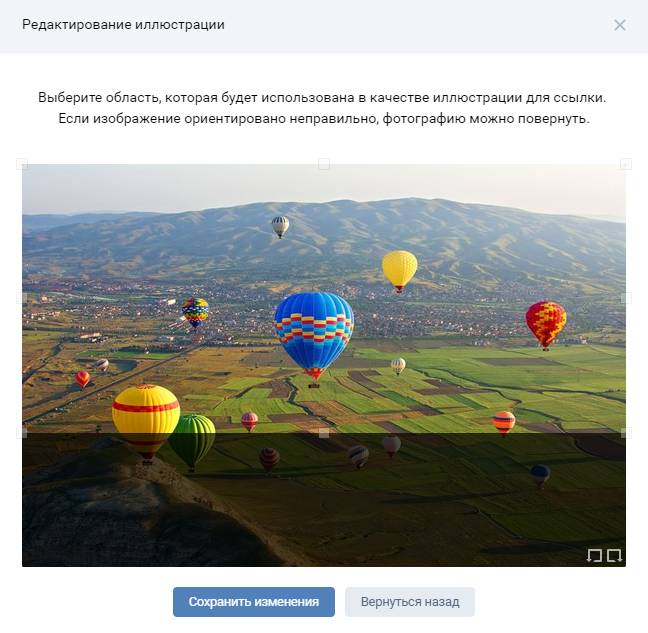The width and height of the screenshot is (648, 633).
Task: Rotate the photo counterclockwise using left rotate icon
Action: click(594, 555)
